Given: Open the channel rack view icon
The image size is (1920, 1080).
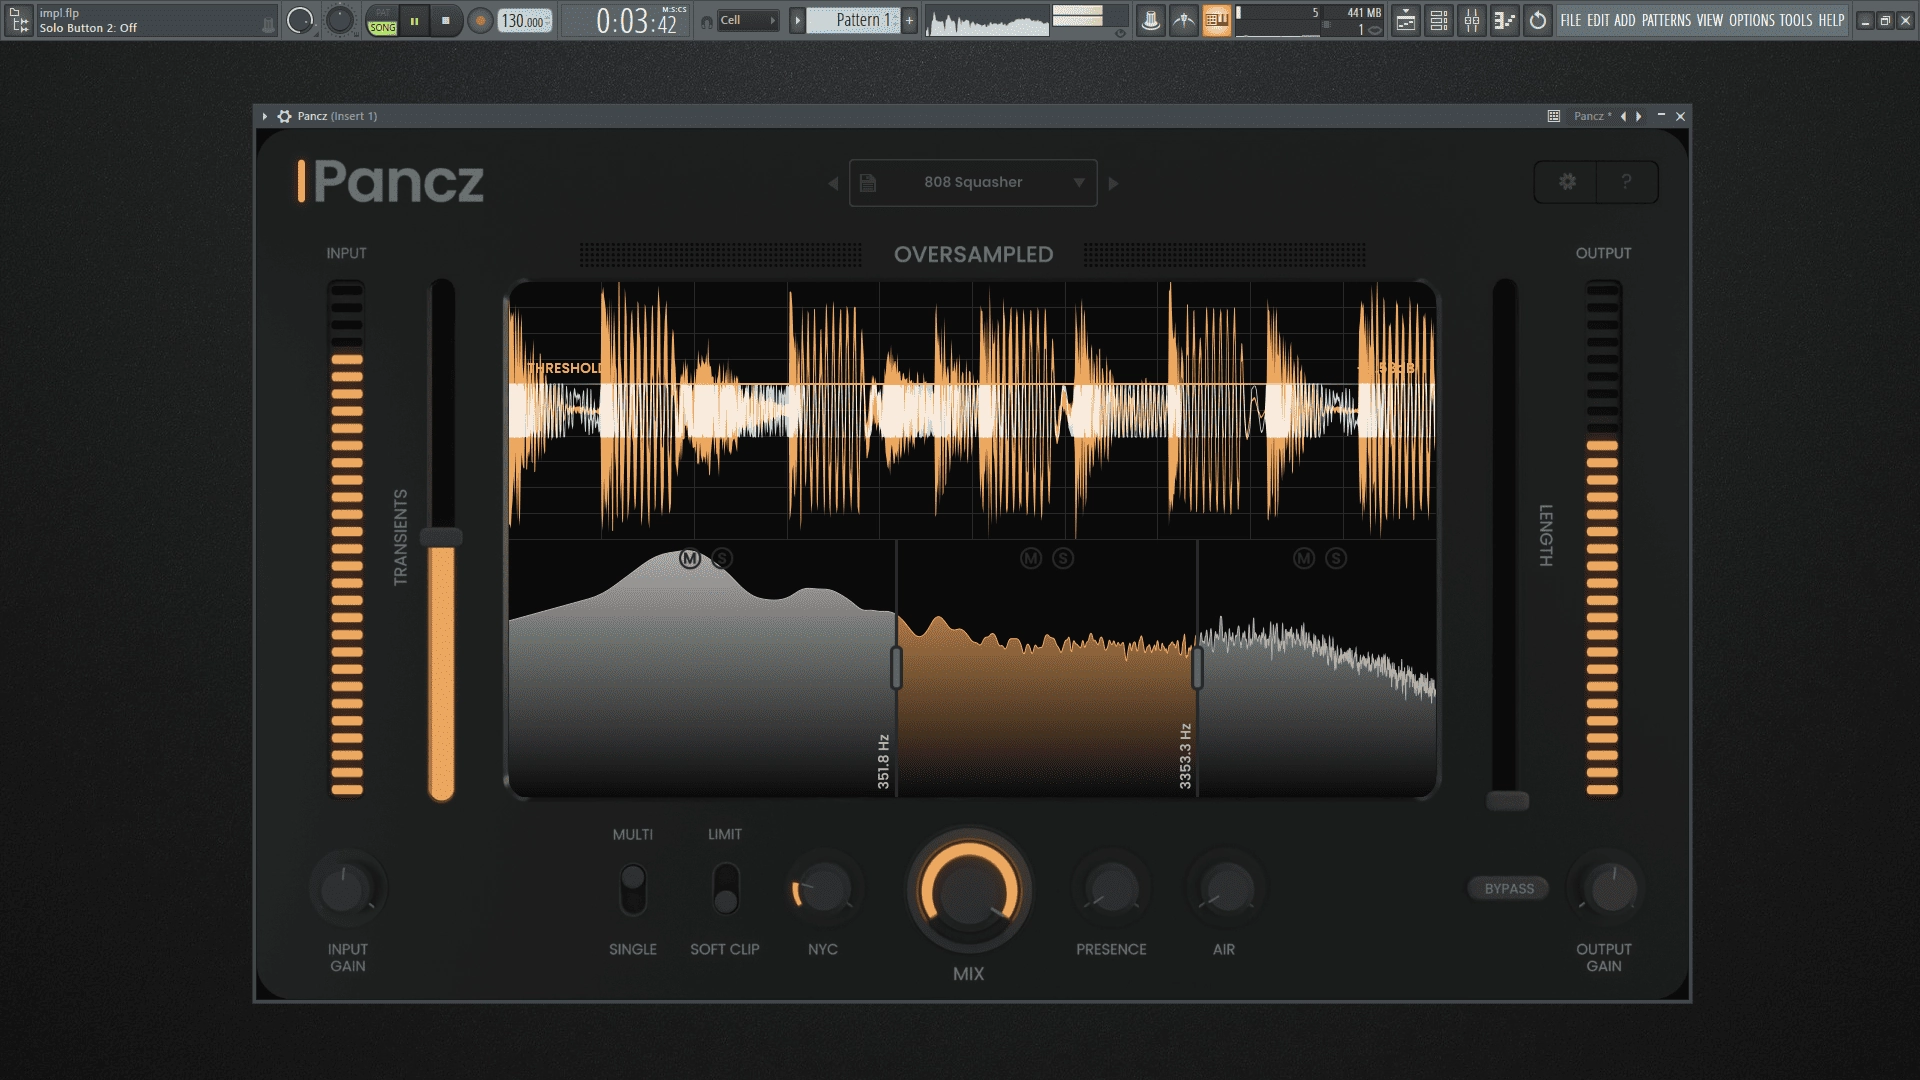Looking at the screenshot, I should (x=1439, y=20).
